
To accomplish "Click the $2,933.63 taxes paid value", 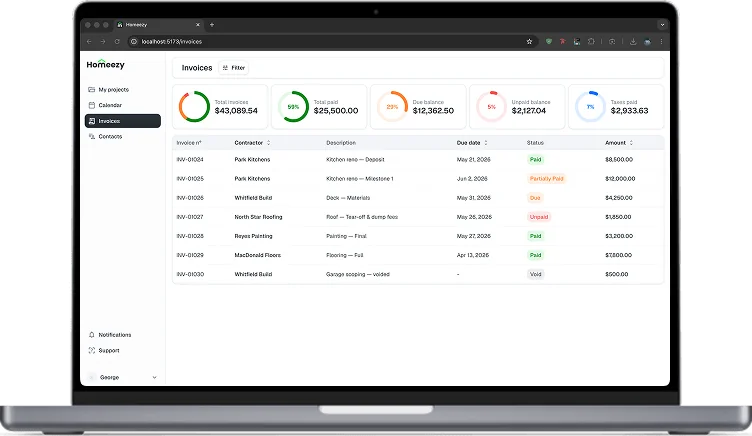I will click(629, 111).
